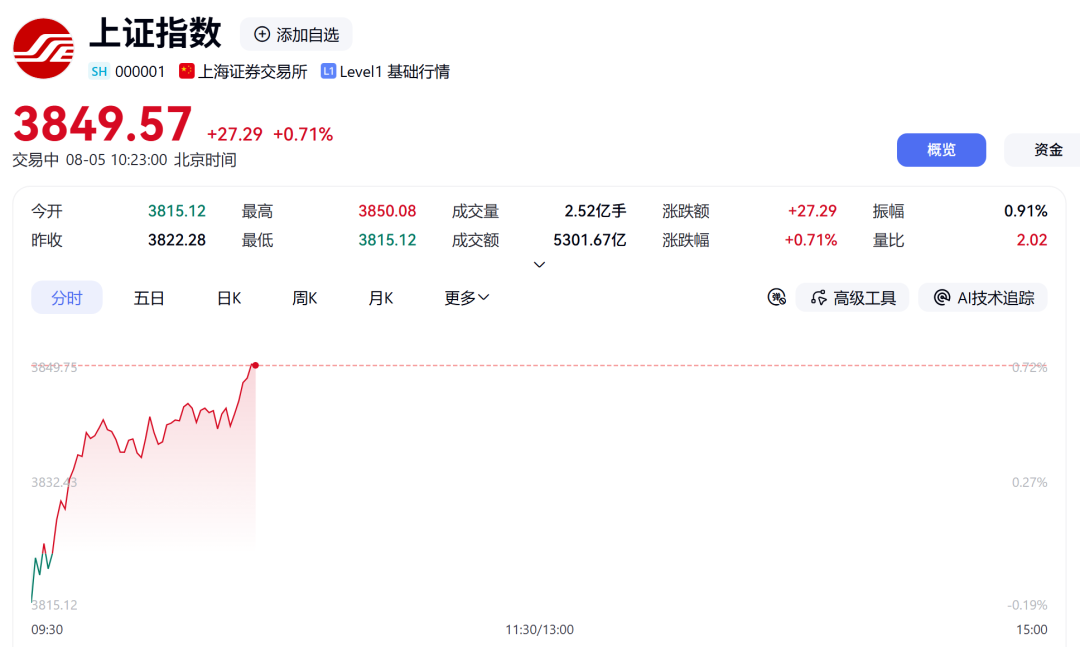Click the plus icon in 添加自选
The width and height of the screenshot is (1080, 647).
(262, 34)
